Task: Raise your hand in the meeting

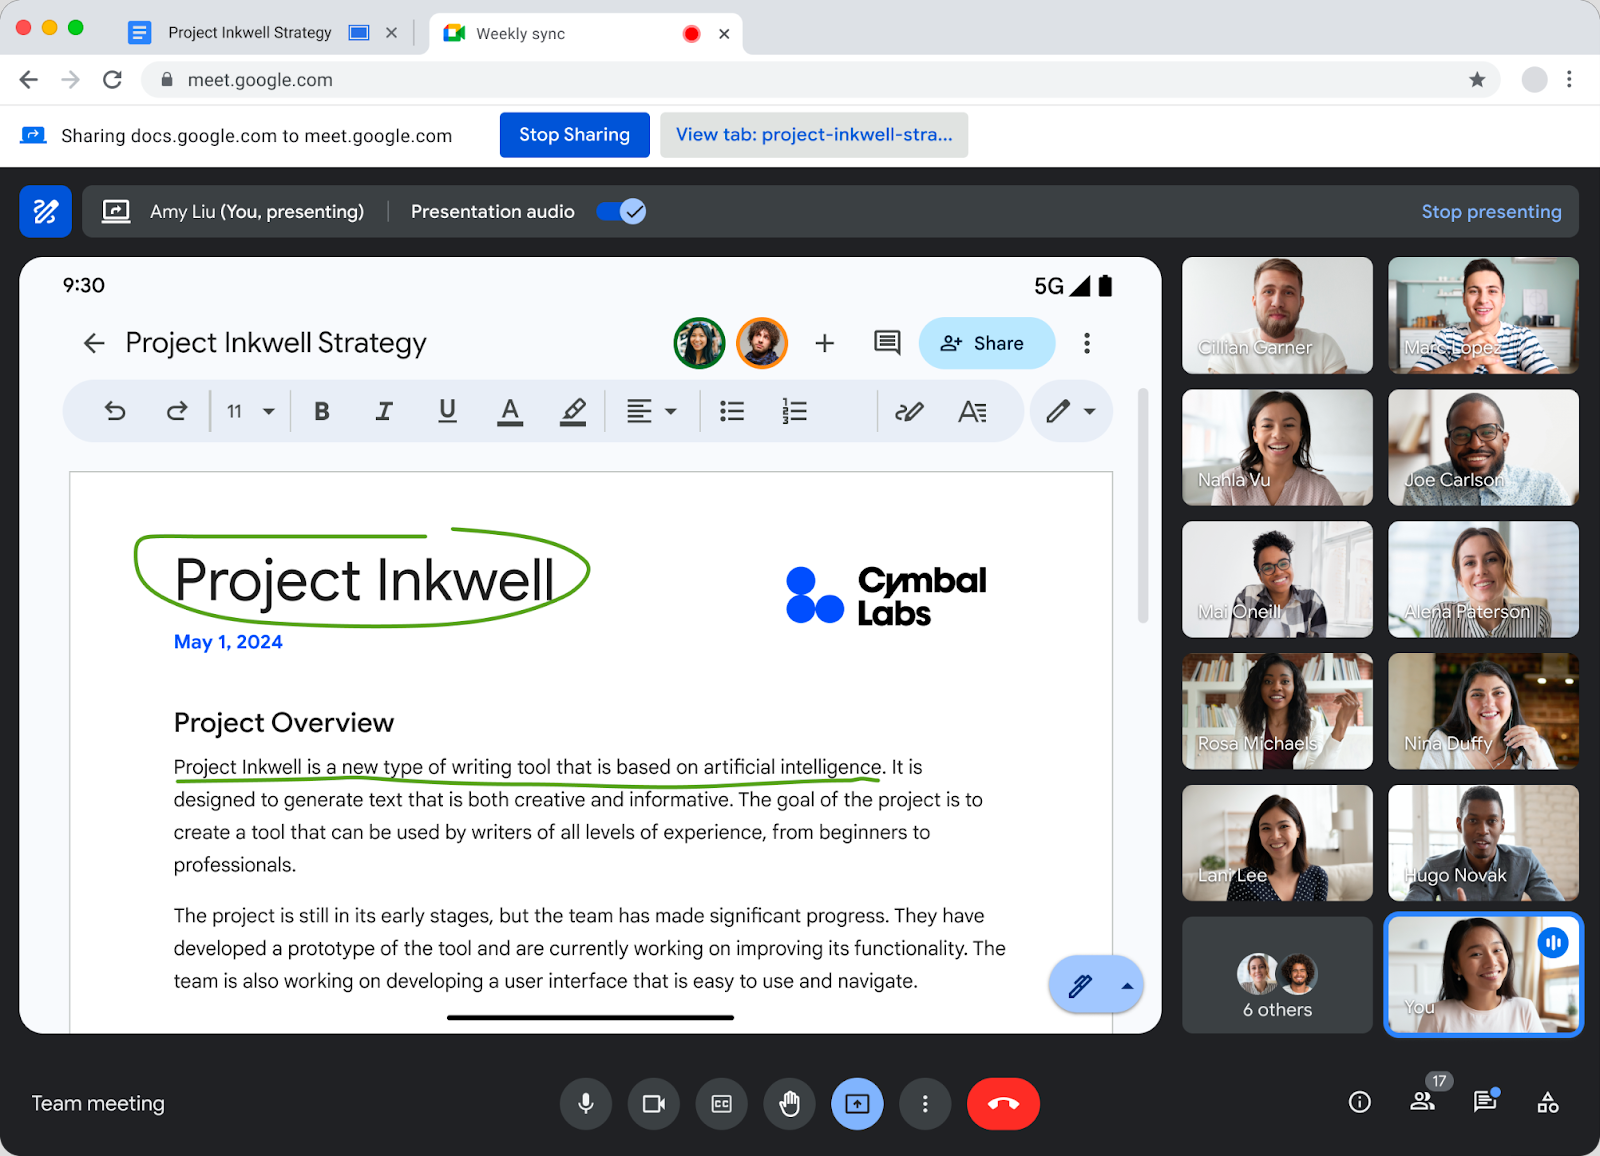Action: click(x=789, y=1104)
